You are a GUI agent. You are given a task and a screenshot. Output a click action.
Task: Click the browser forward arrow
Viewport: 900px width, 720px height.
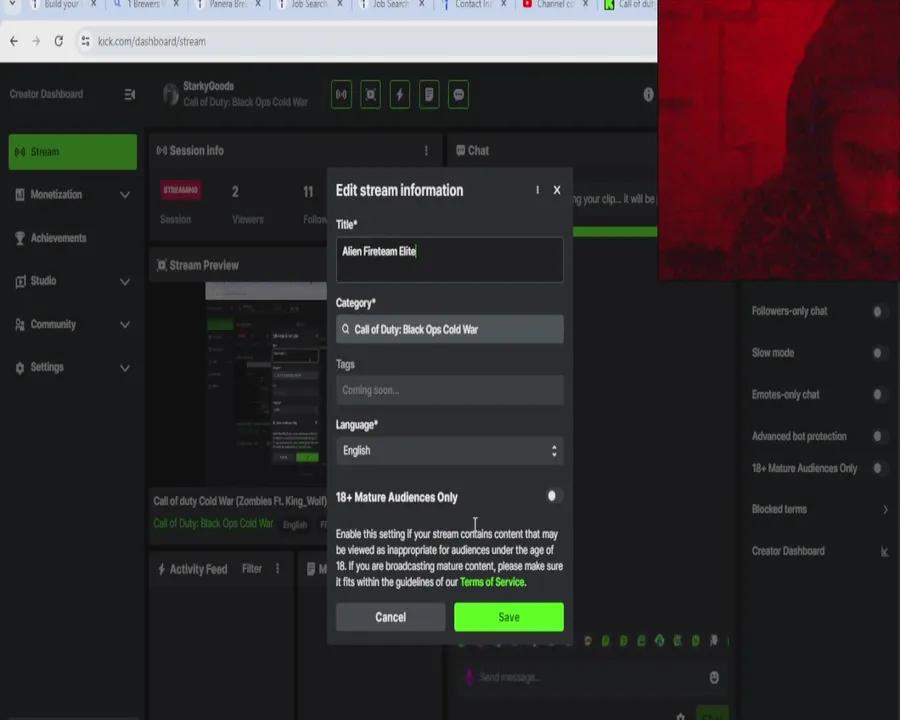coord(36,41)
